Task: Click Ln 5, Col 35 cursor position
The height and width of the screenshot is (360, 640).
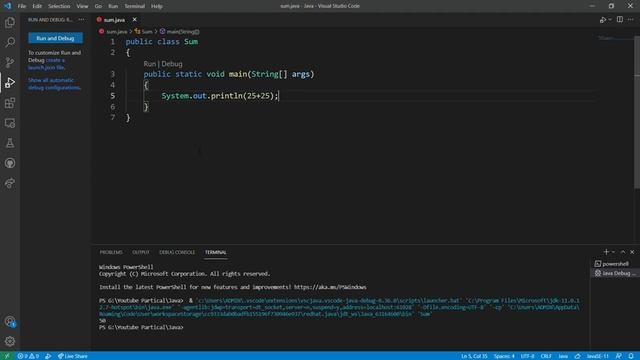Action: point(474,356)
